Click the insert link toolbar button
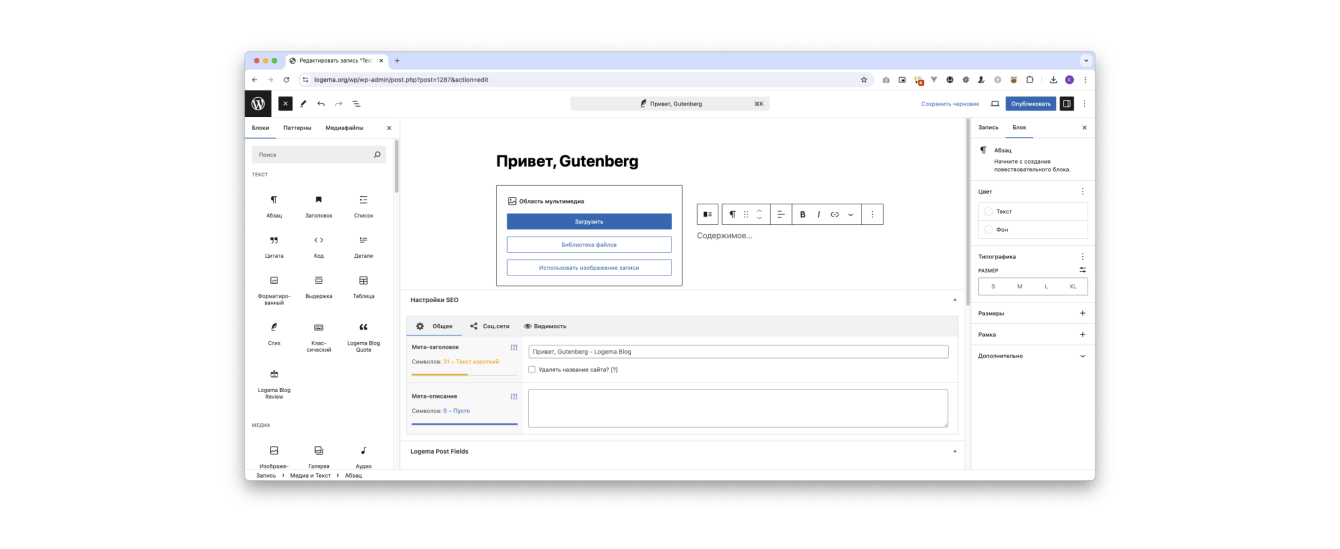 [x=835, y=214]
